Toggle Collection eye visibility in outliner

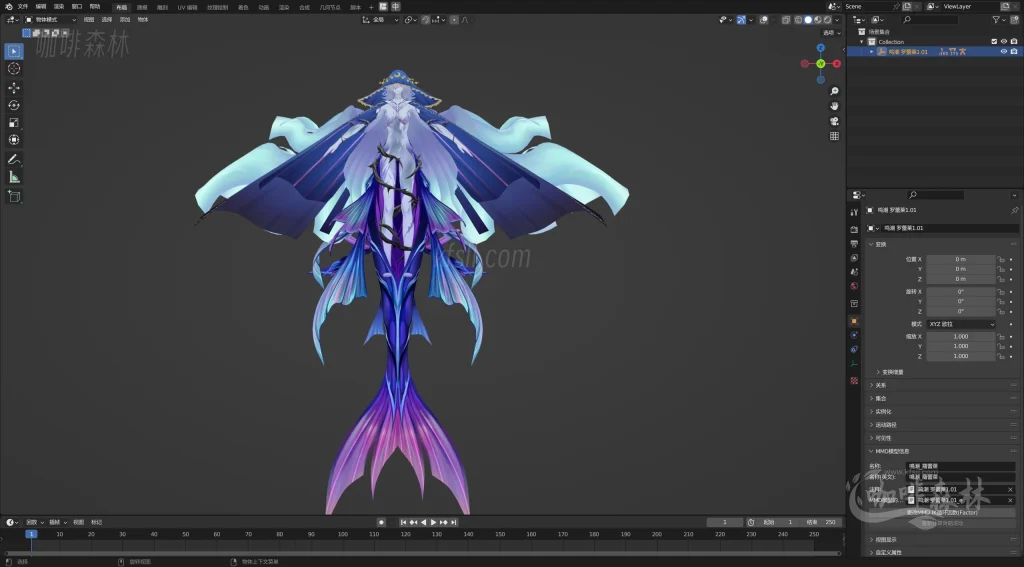(x=1004, y=42)
